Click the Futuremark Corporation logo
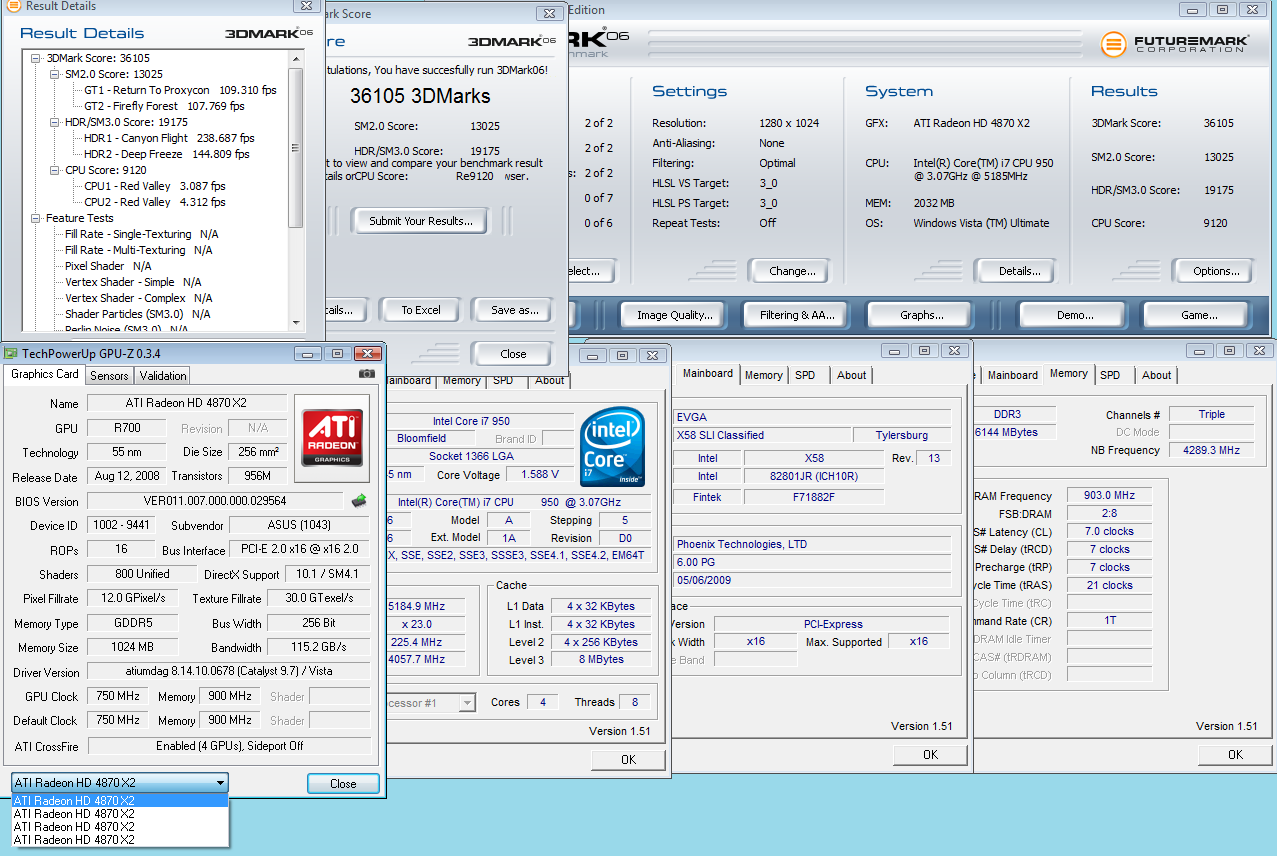The image size is (1277, 856). click(x=1175, y=44)
